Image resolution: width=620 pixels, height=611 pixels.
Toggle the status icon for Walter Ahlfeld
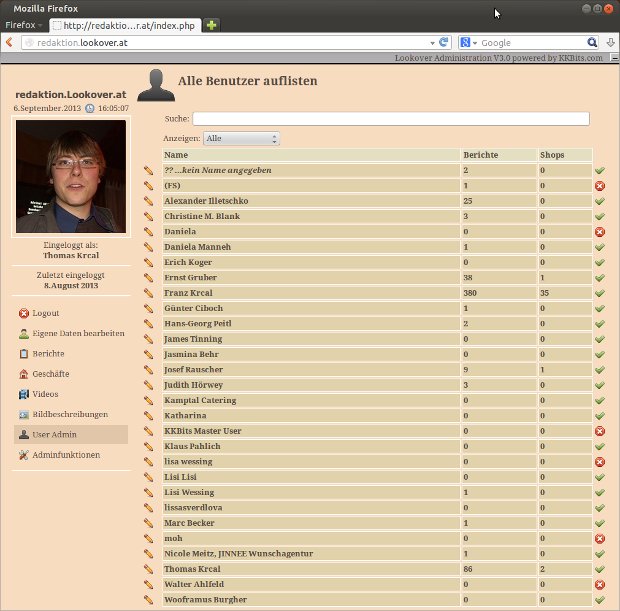tap(600, 585)
